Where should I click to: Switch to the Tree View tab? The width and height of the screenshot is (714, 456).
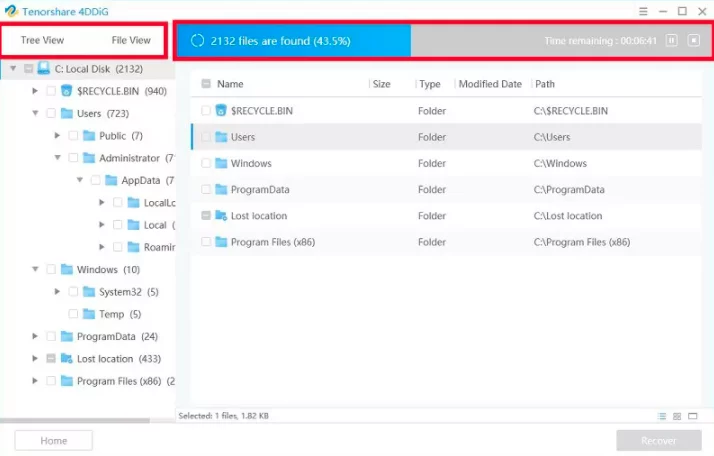tap(42, 40)
